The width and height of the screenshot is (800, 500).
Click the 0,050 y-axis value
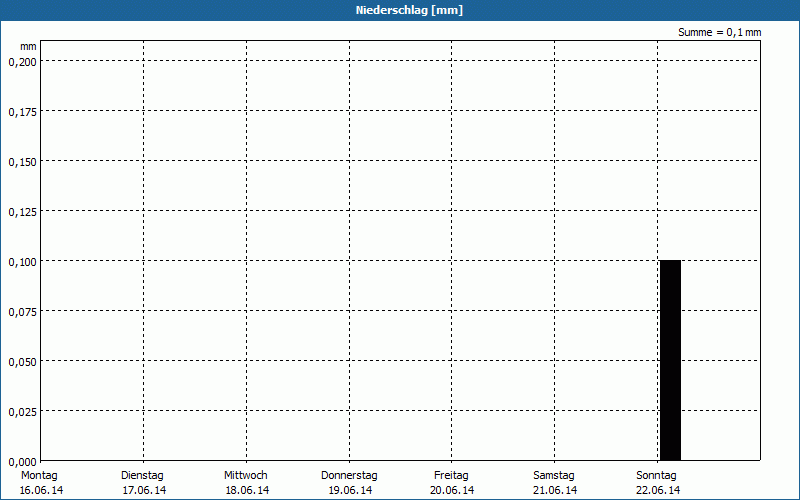pyautogui.click(x=22, y=361)
